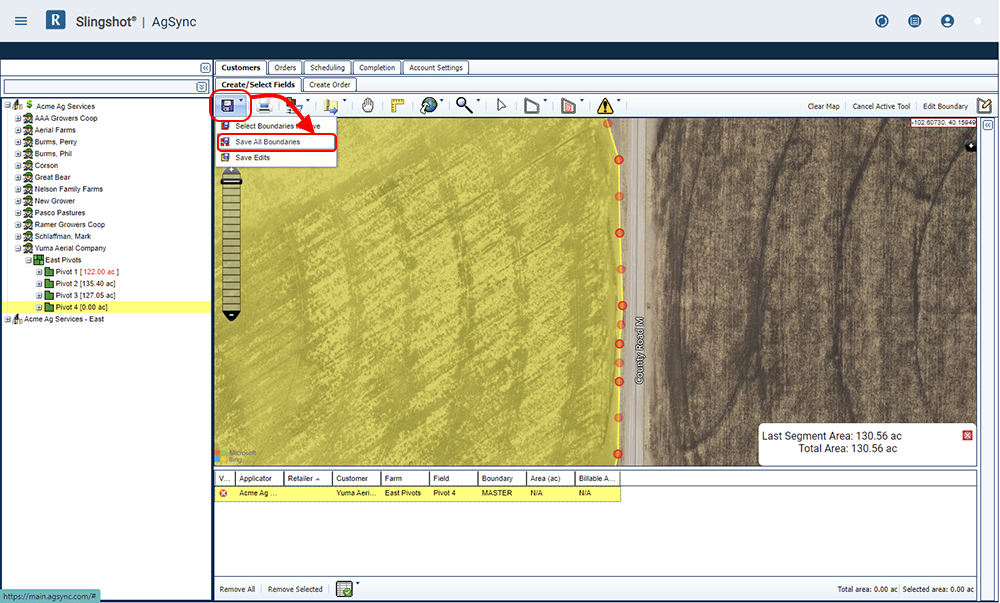The width and height of the screenshot is (1000, 603).
Task: Open the search filter dropdown in left panel
Action: point(202,87)
